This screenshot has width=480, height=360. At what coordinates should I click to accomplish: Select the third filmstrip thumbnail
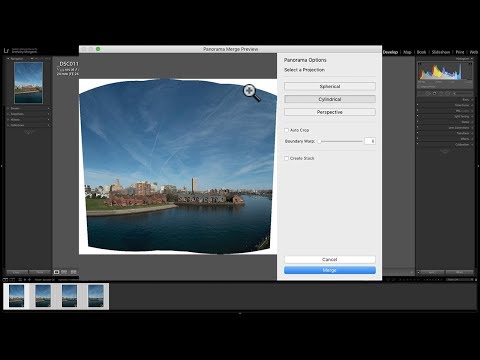[x=69, y=296]
